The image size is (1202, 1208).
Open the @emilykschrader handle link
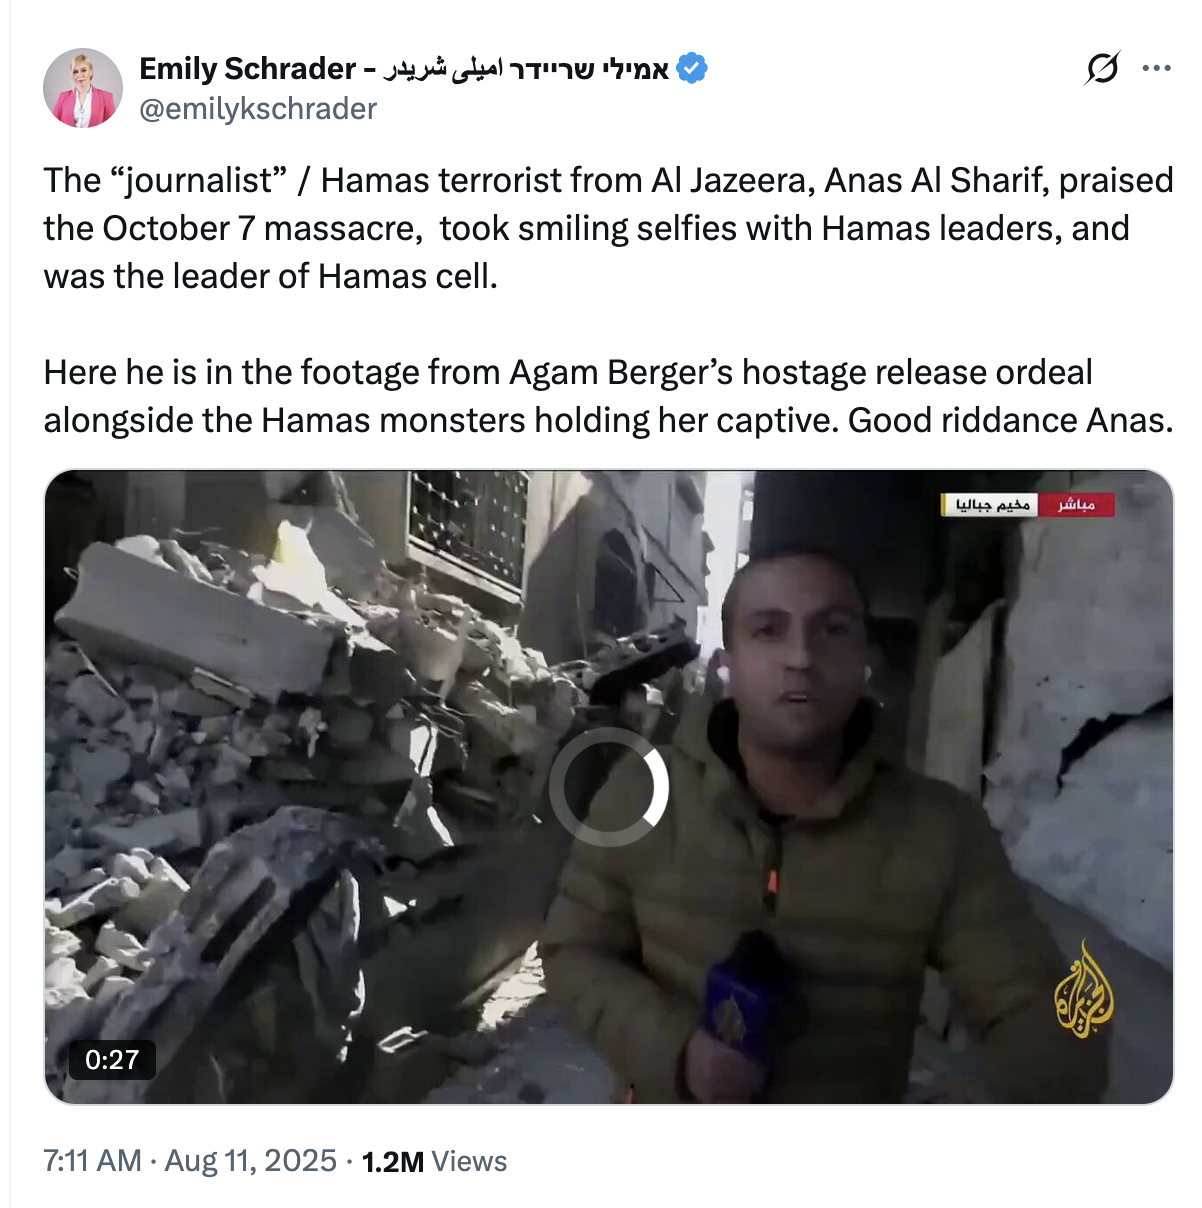258,108
